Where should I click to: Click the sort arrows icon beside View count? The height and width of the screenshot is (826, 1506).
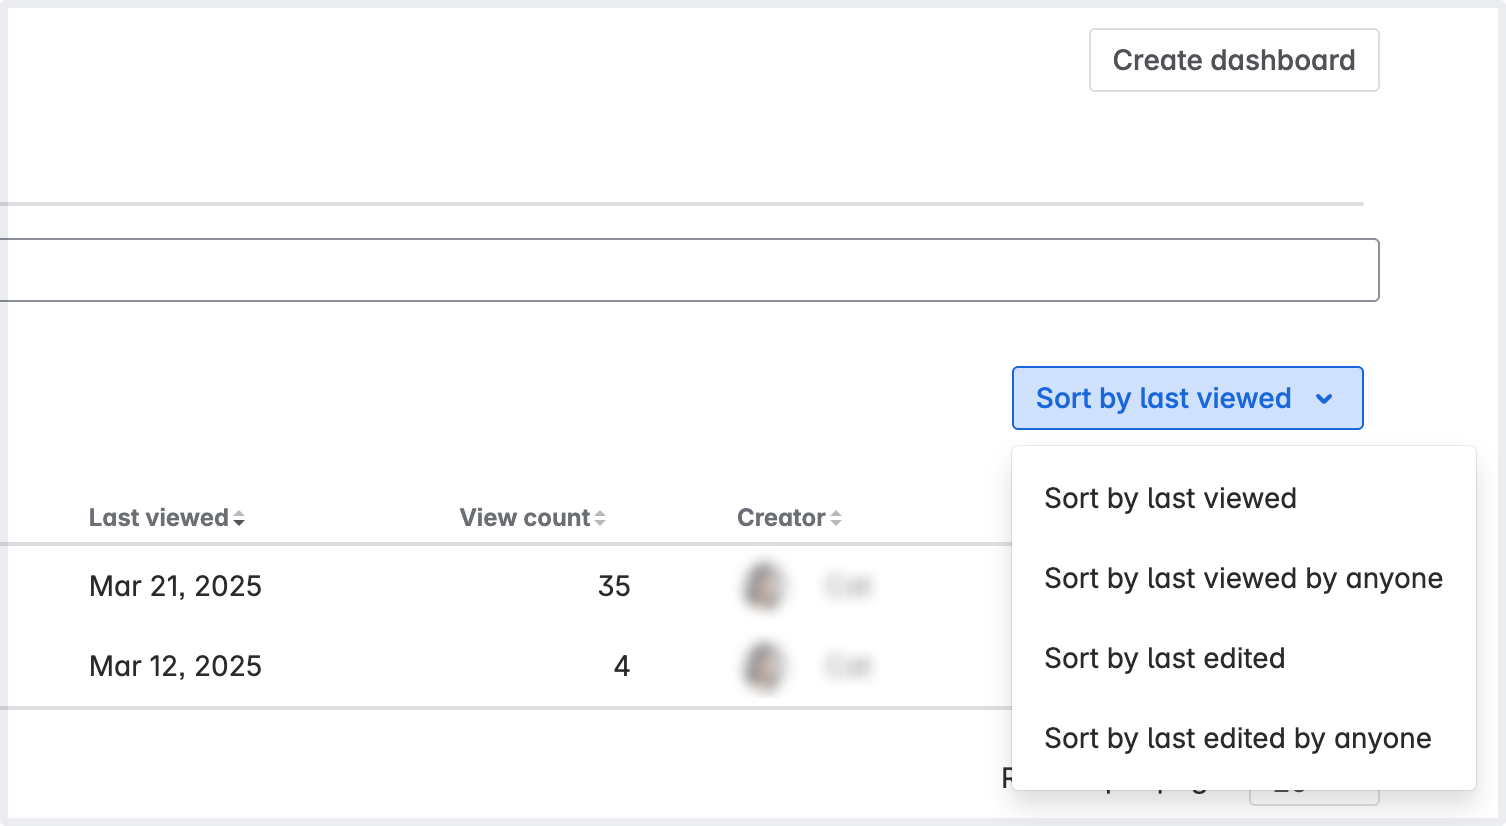[600, 518]
